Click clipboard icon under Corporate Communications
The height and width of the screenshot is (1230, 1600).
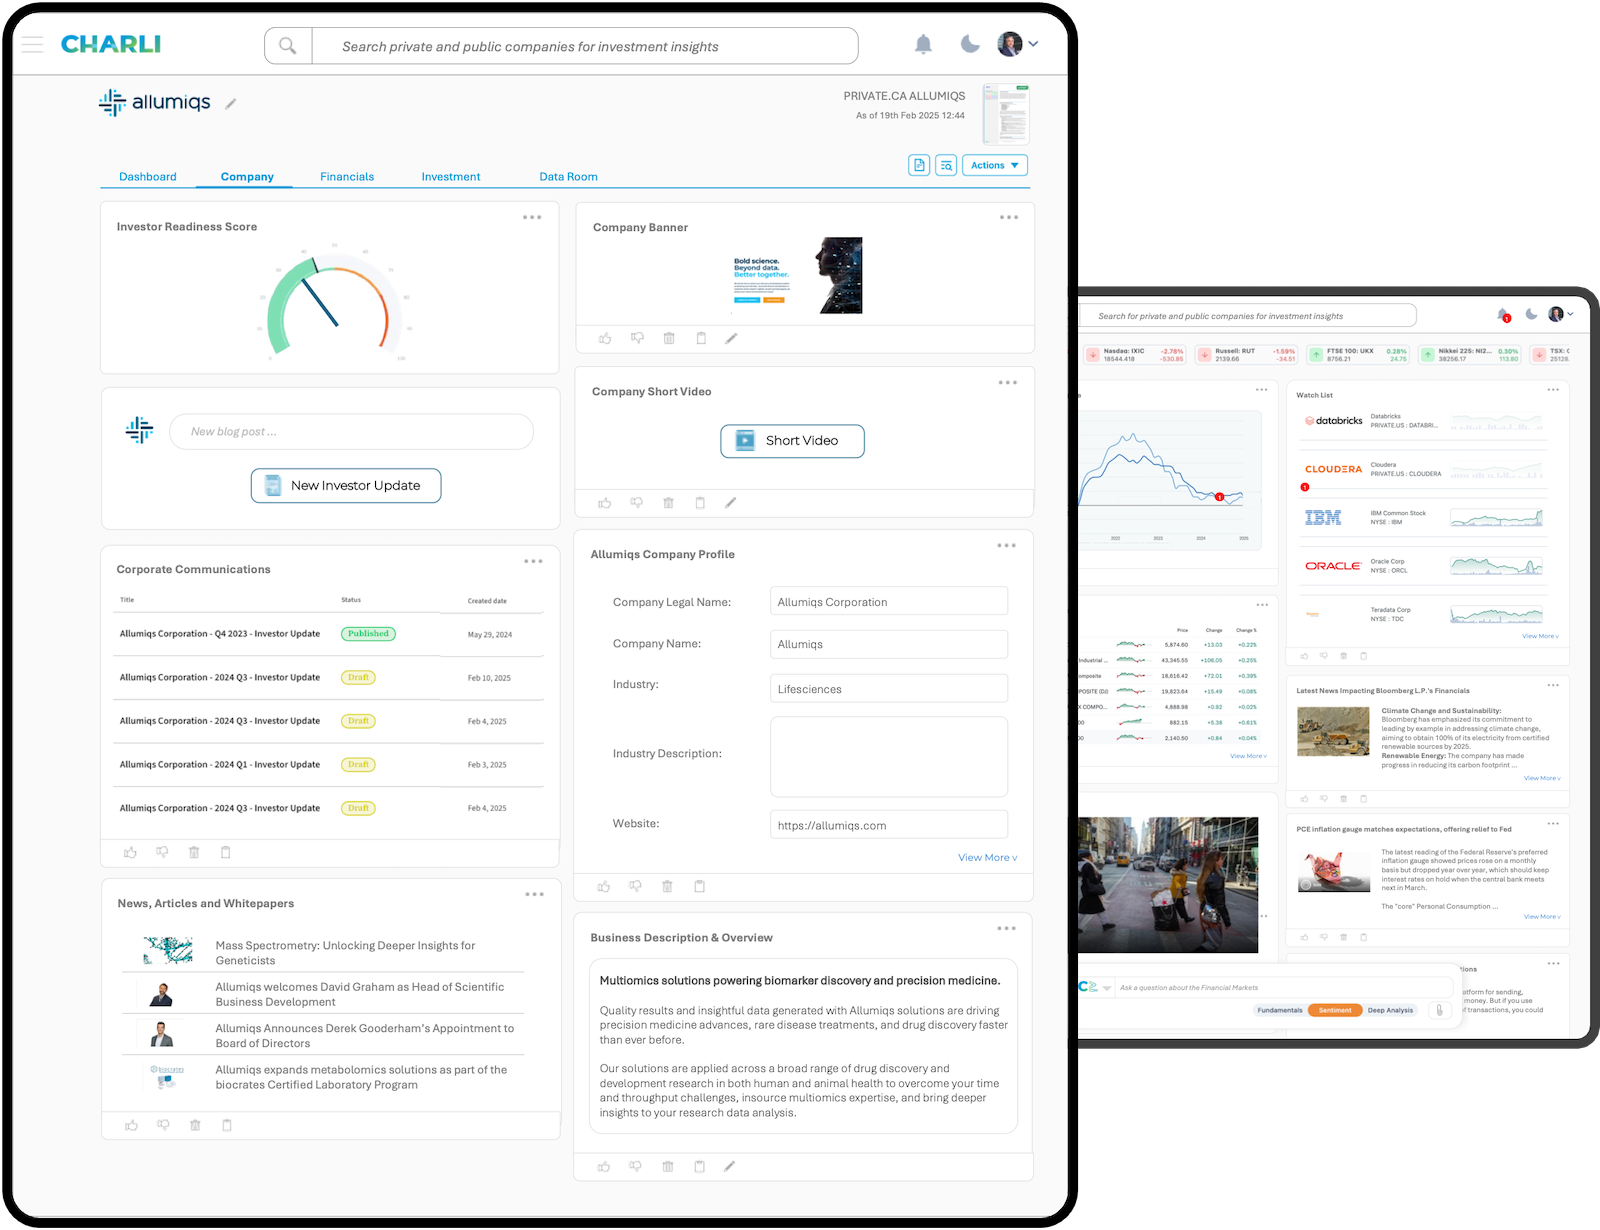pyautogui.click(x=225, y=853)
